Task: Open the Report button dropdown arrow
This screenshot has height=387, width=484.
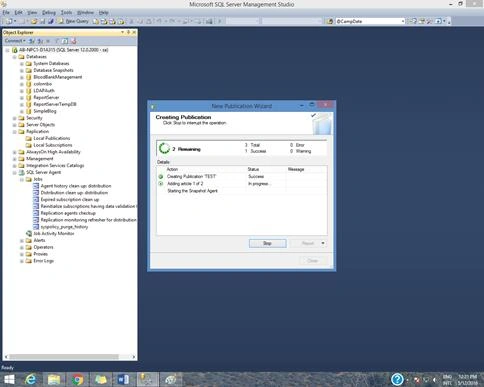Action: [323, 243]
